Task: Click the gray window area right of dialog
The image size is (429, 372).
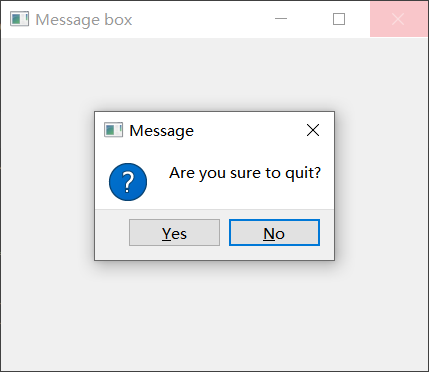Action: click(382, 186)
